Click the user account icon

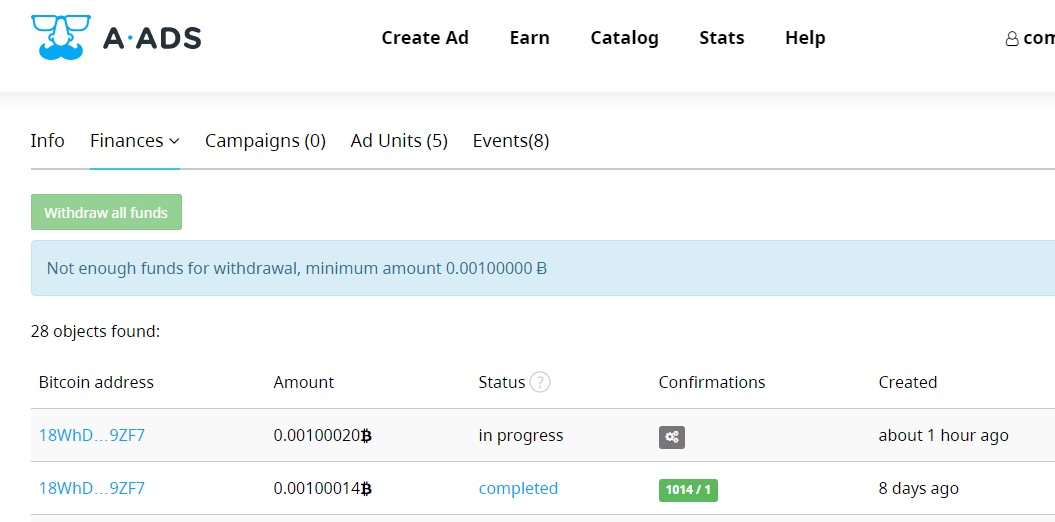1012,39
